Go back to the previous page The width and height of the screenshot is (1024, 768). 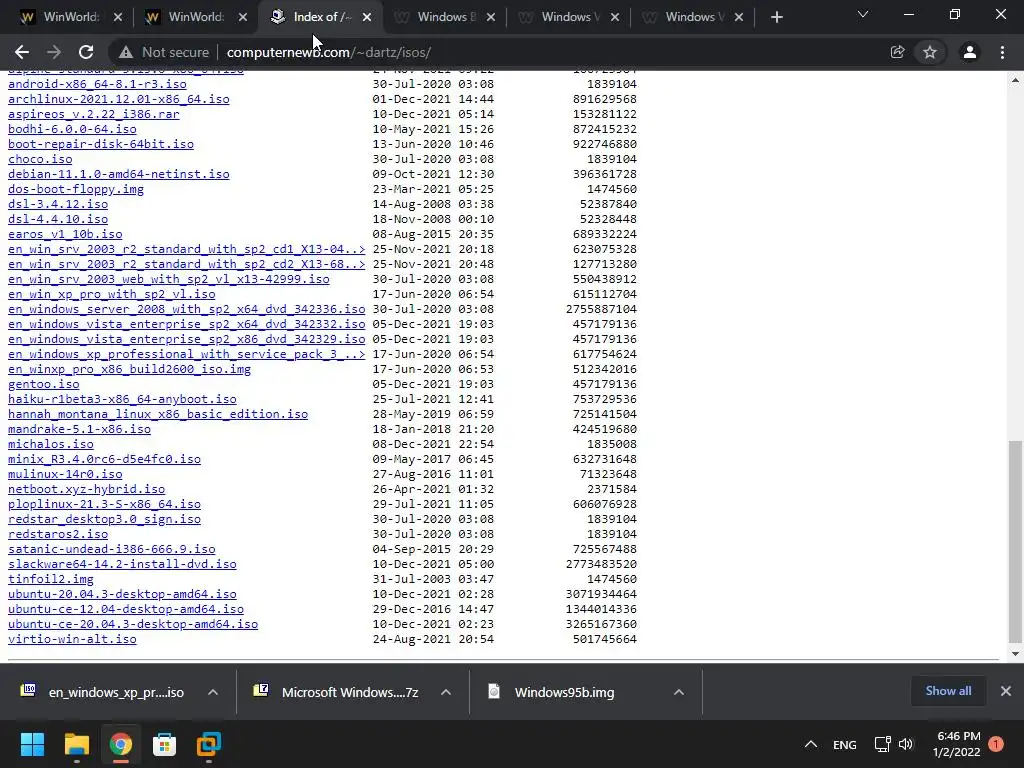[x=22, y=52]
